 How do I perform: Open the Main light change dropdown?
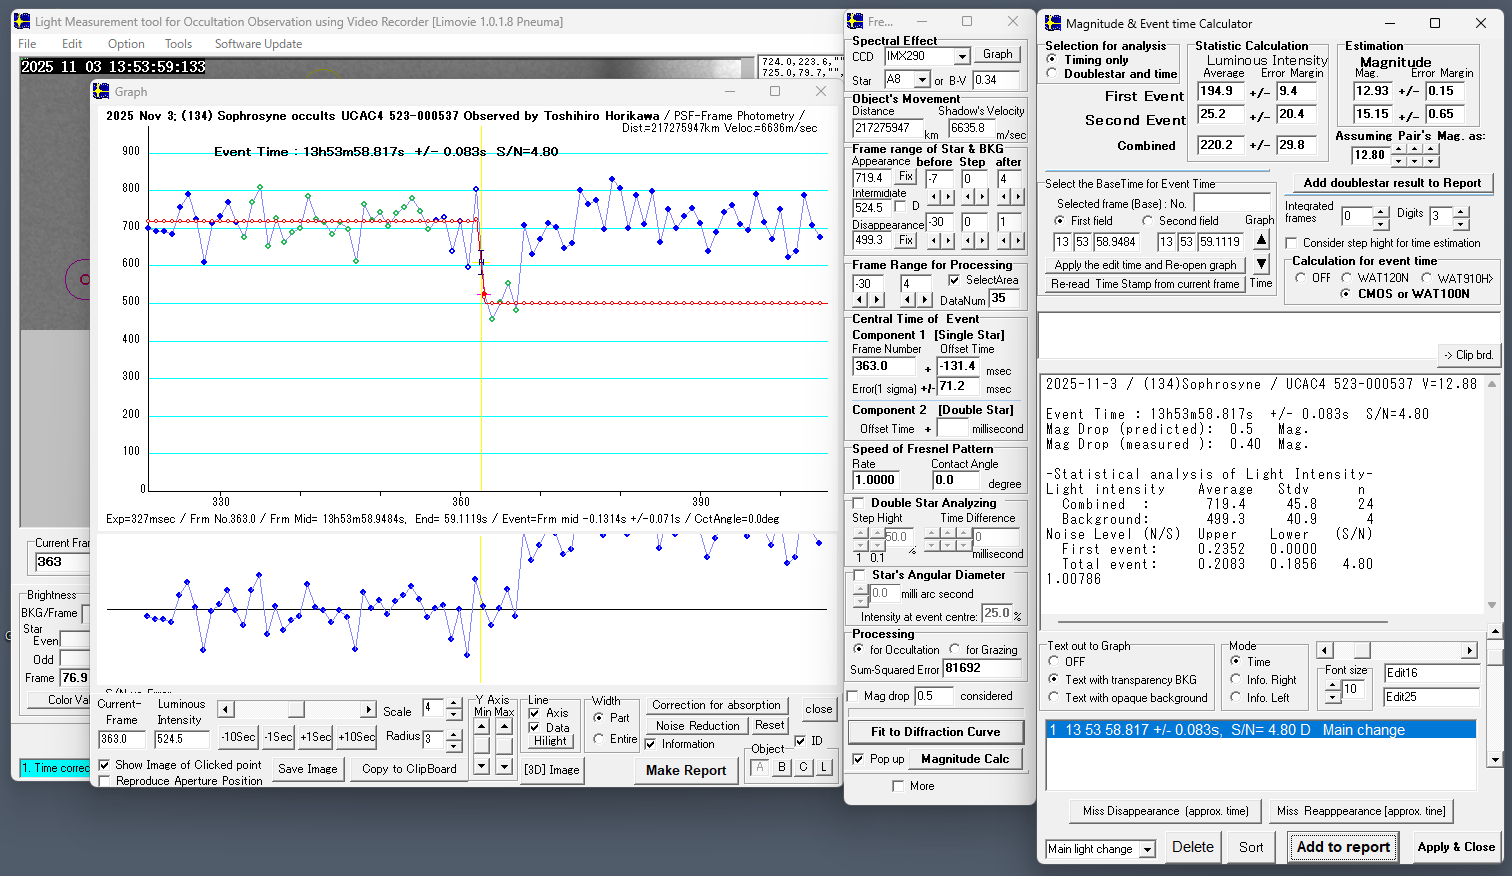[x=1147, y=849]
